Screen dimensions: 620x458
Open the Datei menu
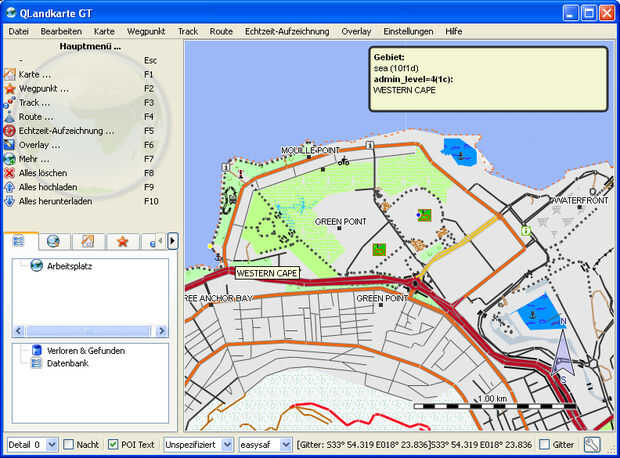pyautogui.click(x=18, y=31)
